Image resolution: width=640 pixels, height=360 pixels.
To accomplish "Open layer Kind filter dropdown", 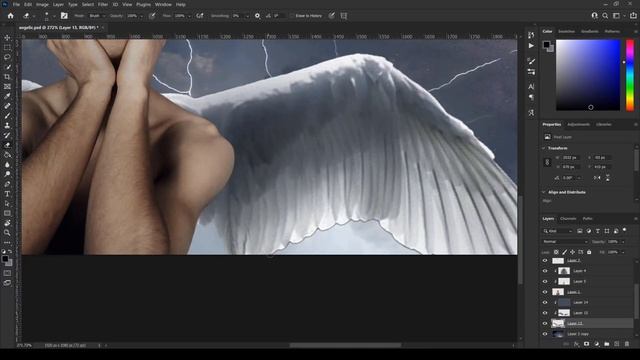I will (x=558, y=231).
